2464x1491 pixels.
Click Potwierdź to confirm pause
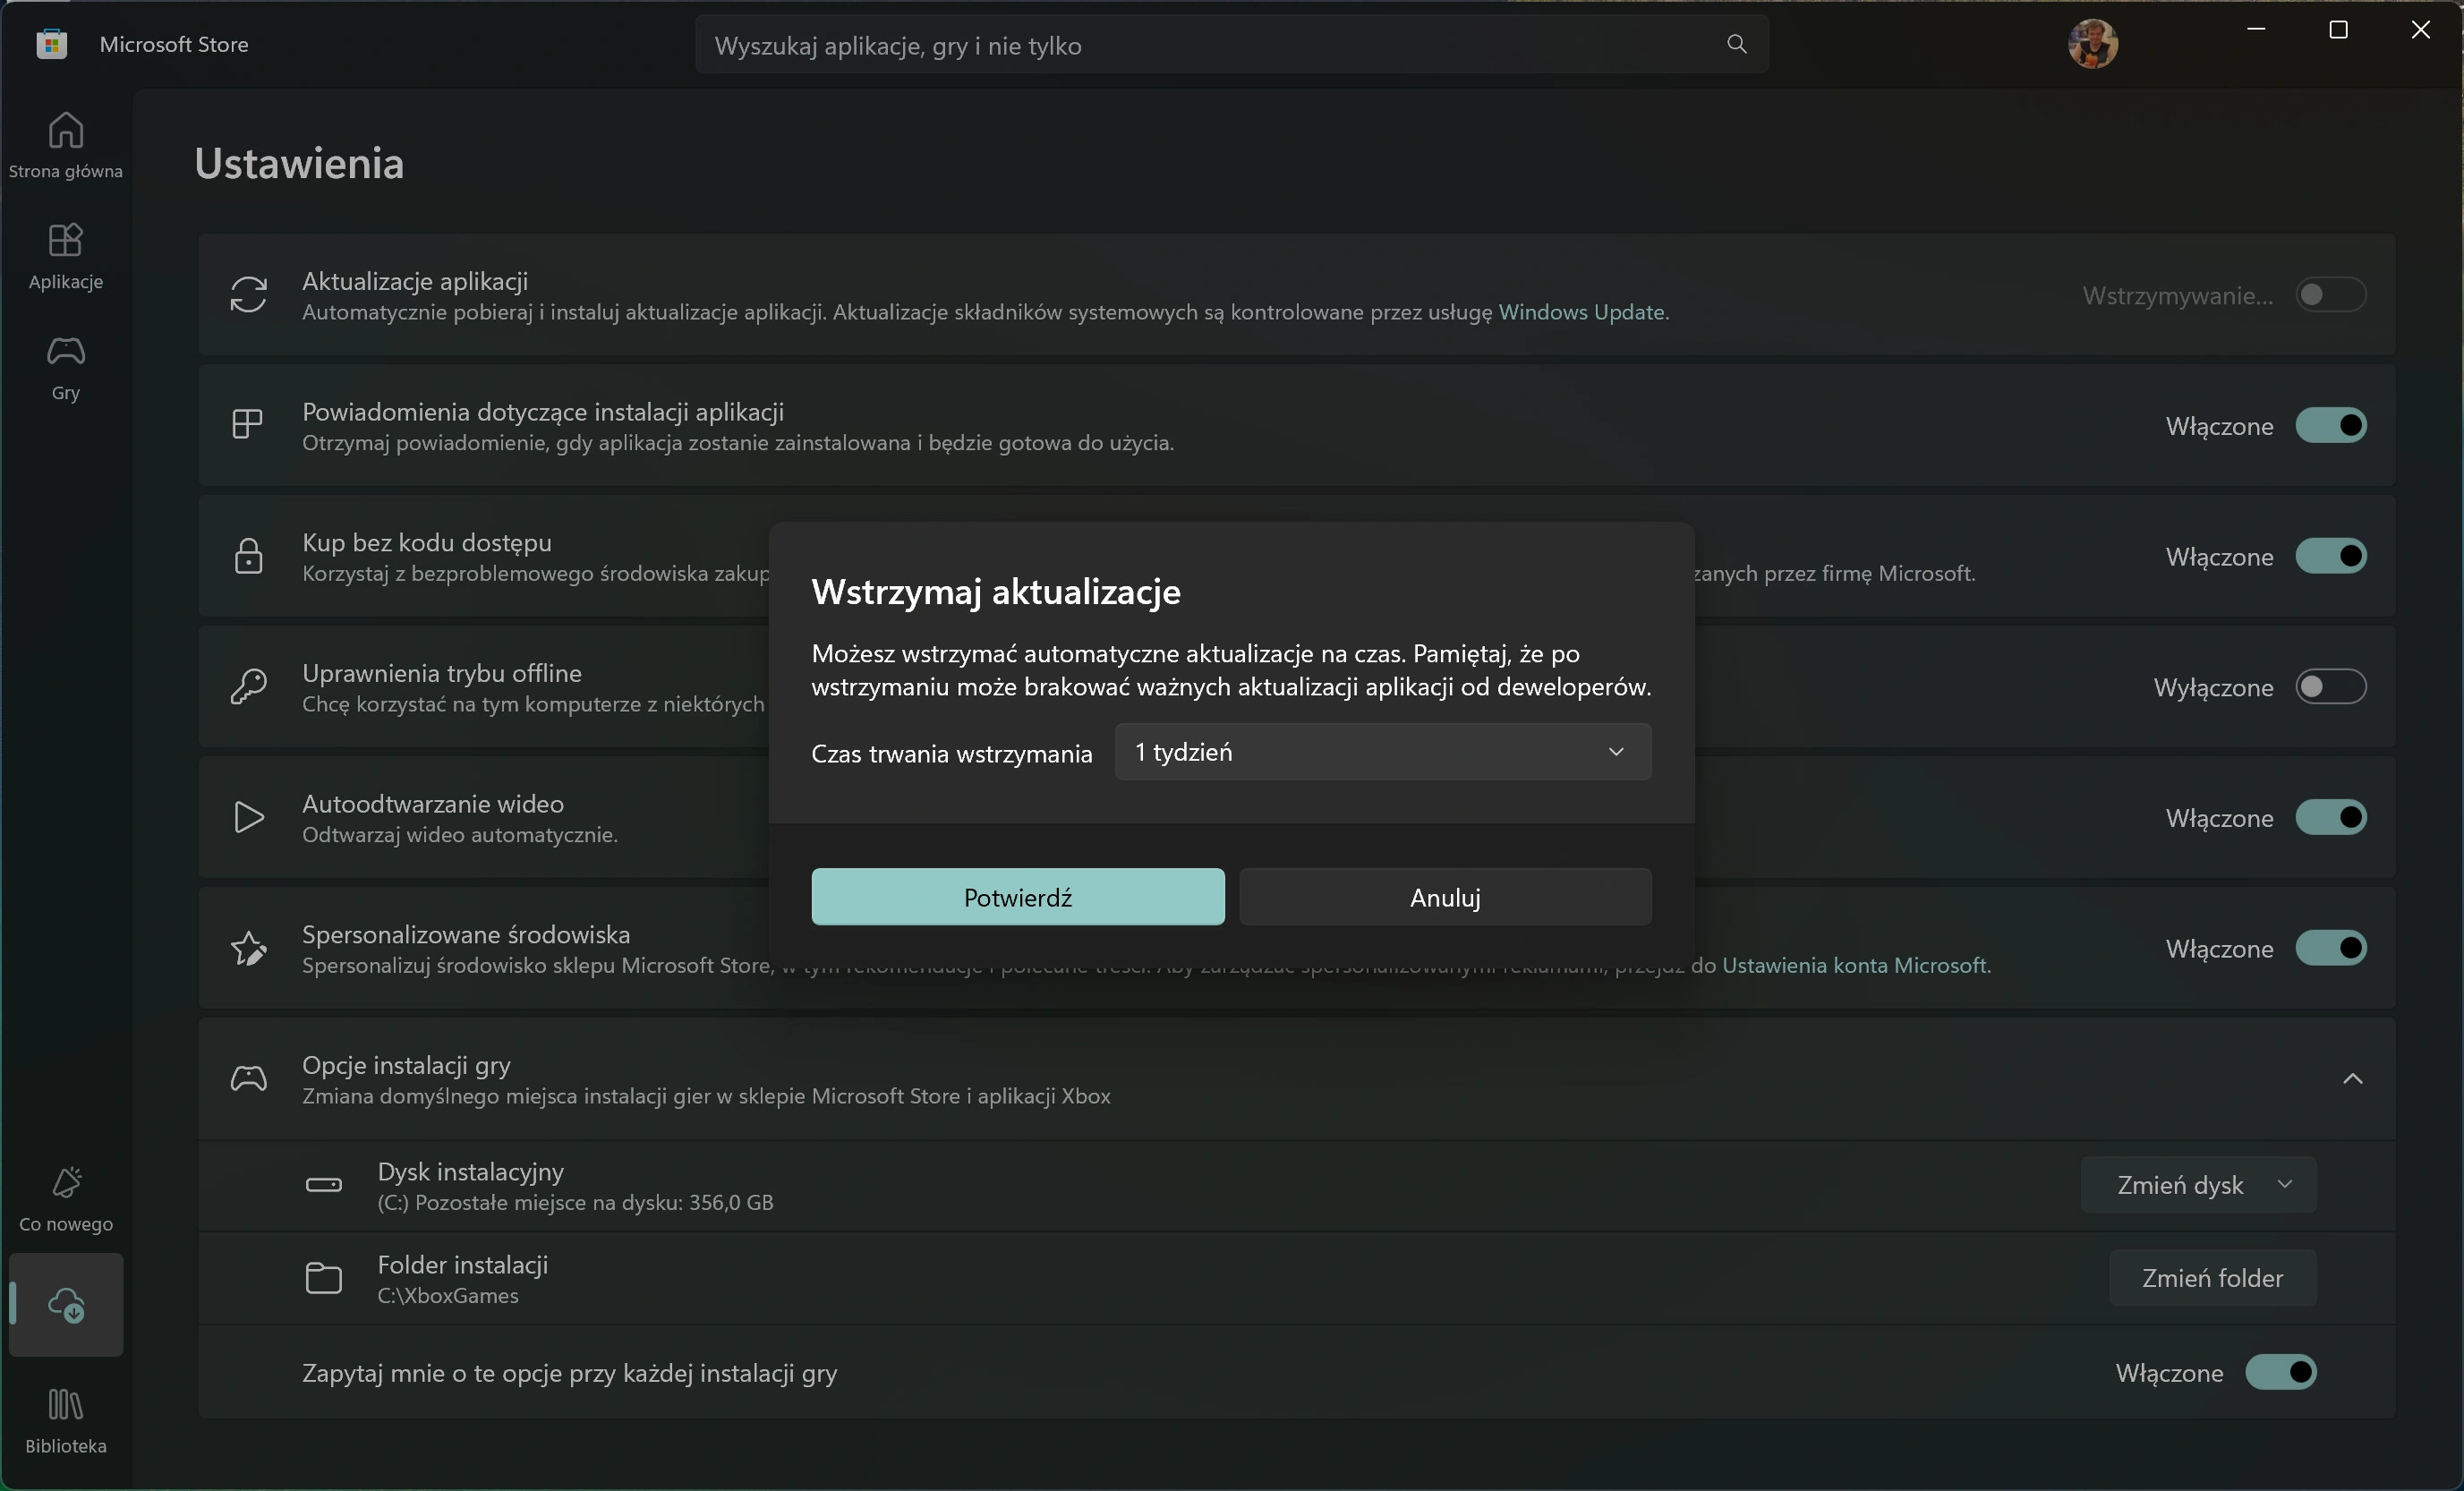point(1018,897)
